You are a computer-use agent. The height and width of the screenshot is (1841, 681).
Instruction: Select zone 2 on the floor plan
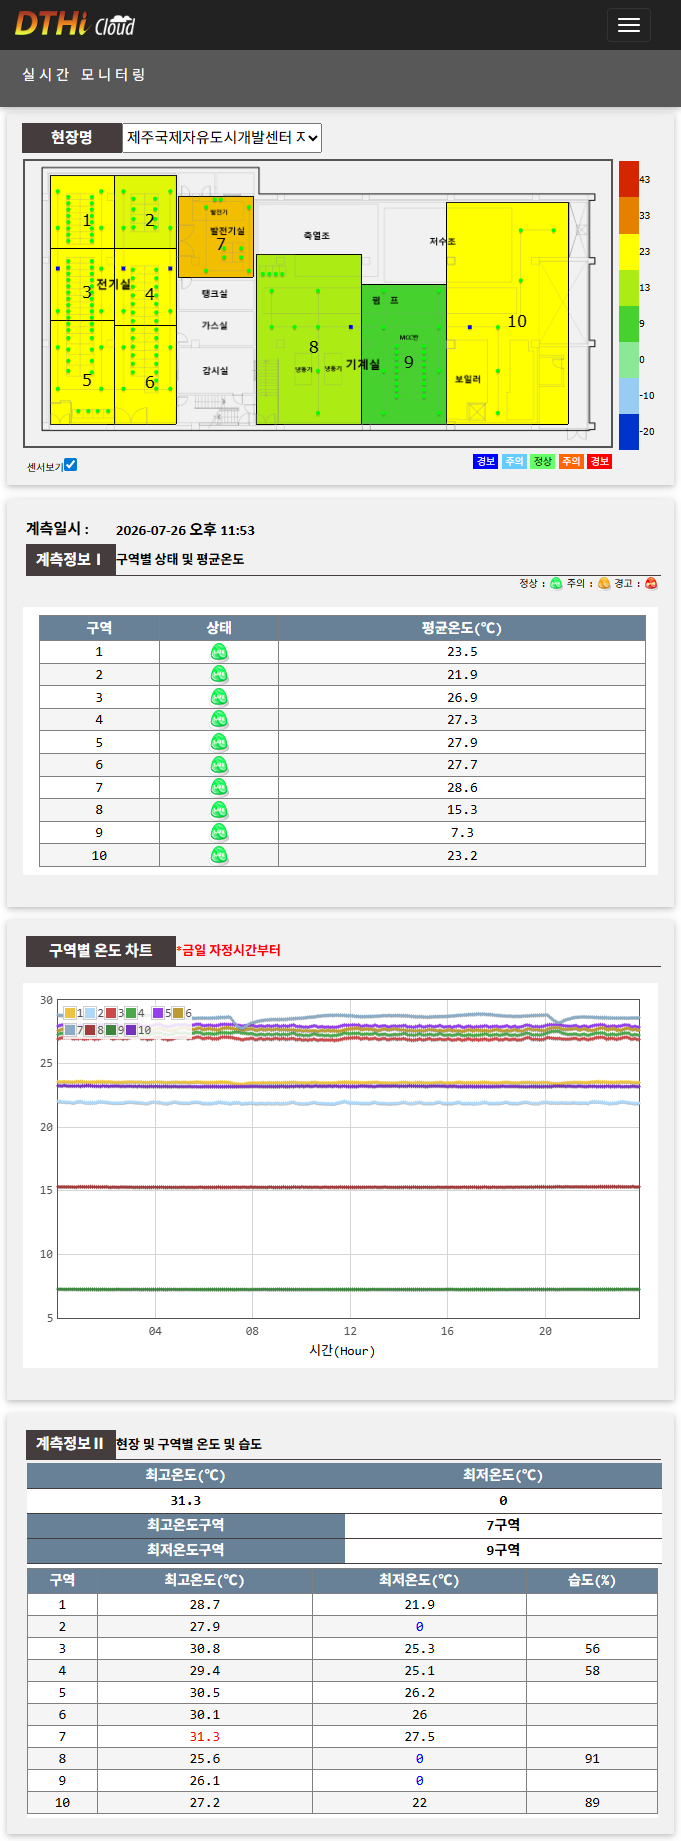[146, 212]
